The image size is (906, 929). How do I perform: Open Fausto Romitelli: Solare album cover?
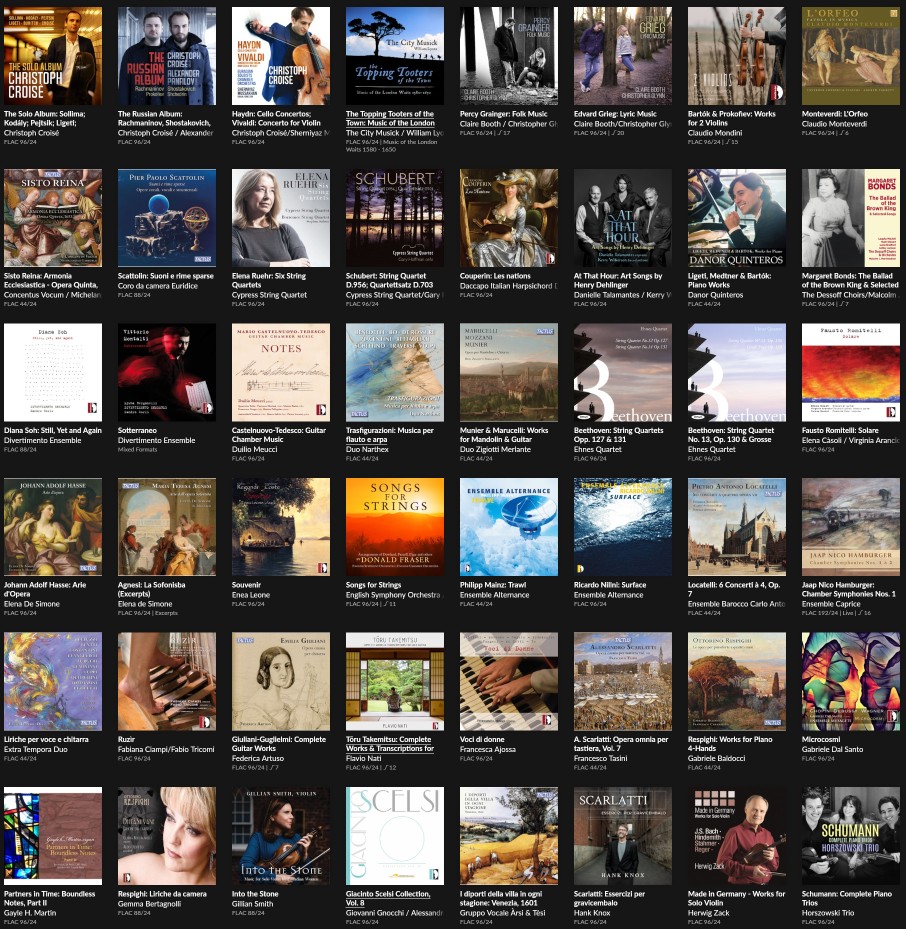[851, 372]
